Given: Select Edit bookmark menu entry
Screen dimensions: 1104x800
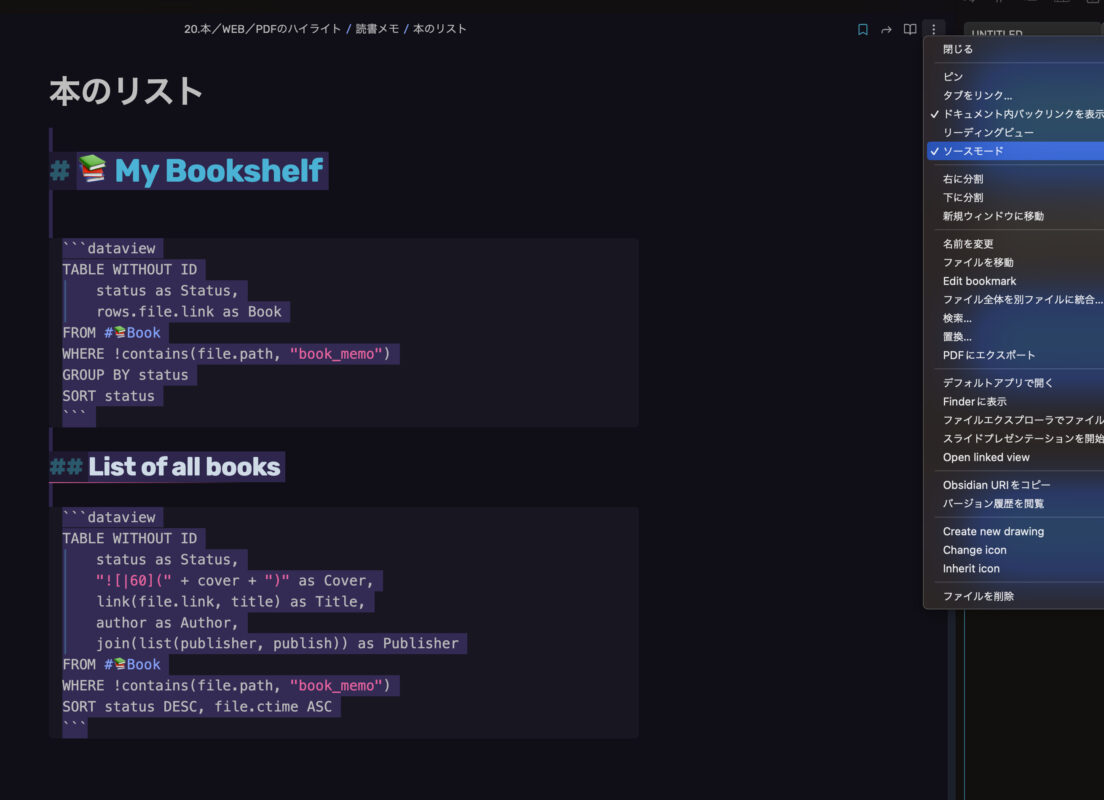Looking at the screenshot, I should click(x=979, y=281).
